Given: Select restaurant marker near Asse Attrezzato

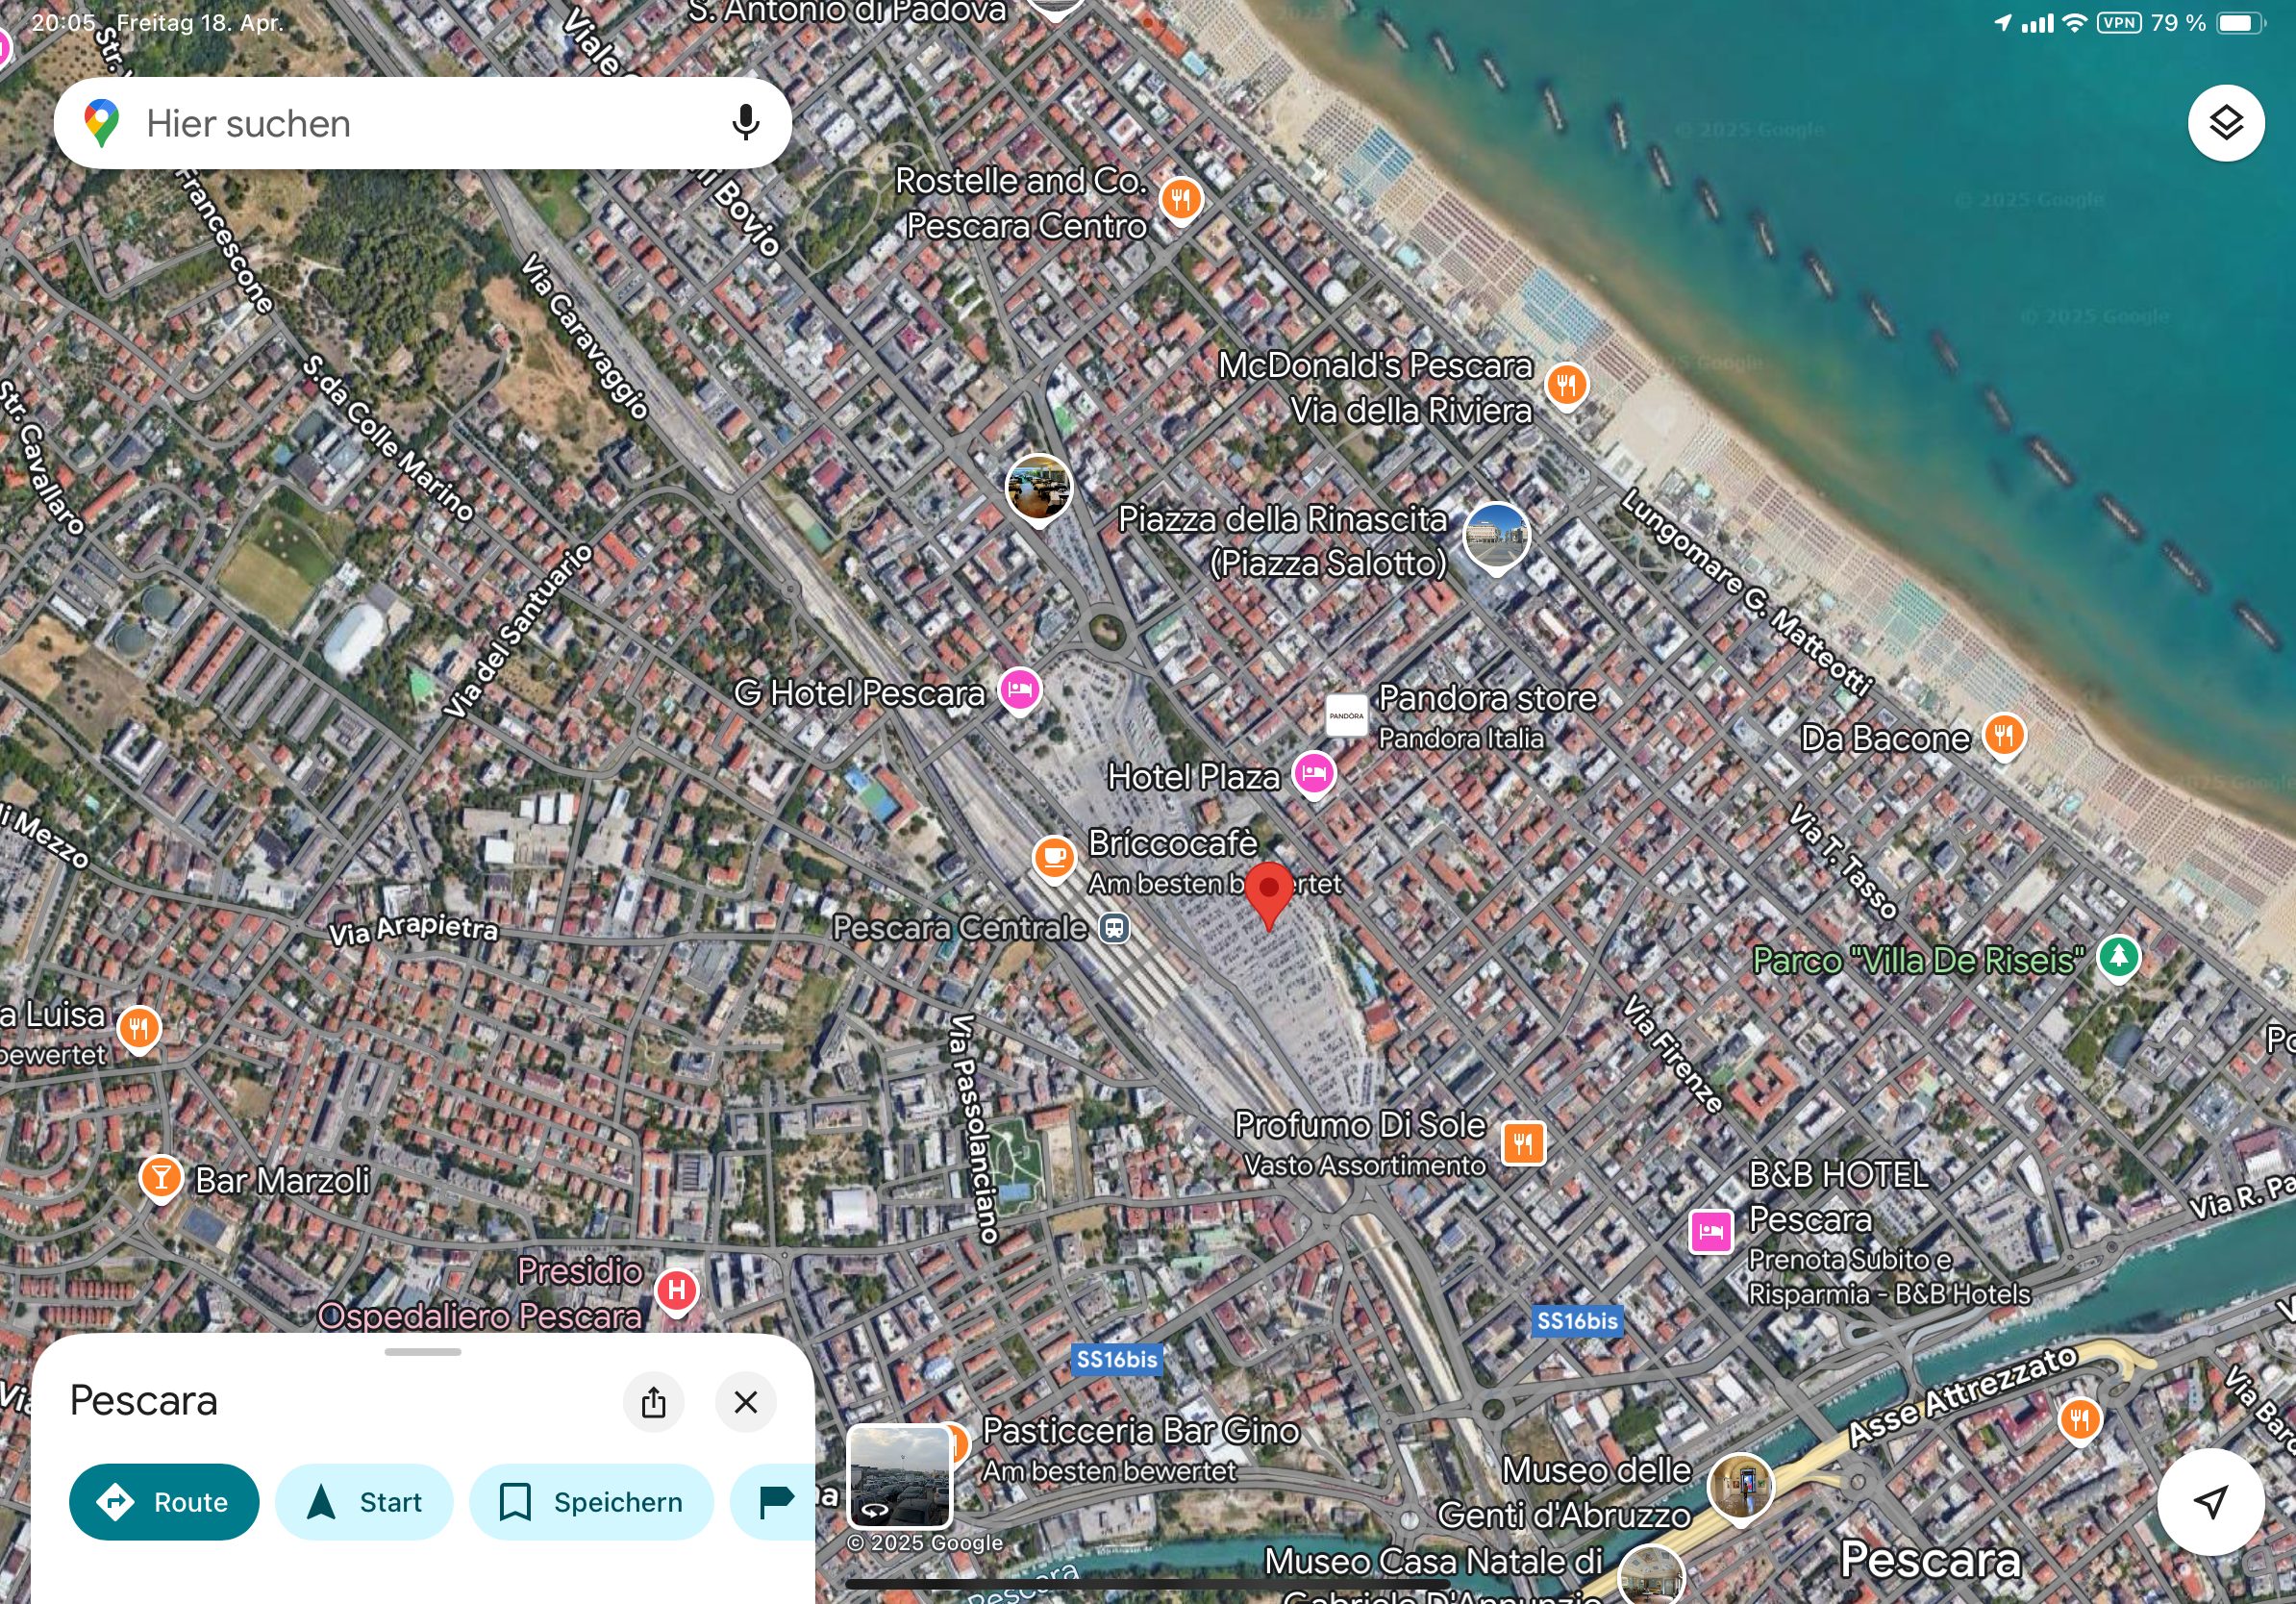Looking at the screenshot, I should coord(2080,1419).
